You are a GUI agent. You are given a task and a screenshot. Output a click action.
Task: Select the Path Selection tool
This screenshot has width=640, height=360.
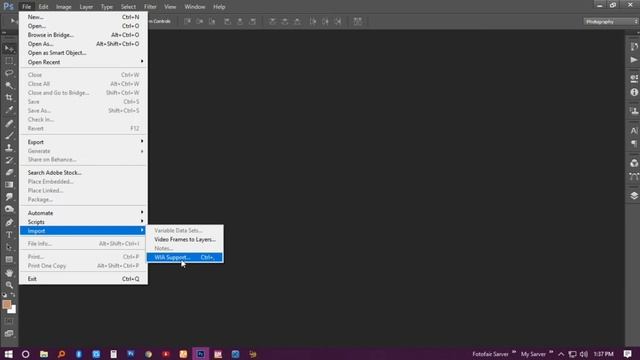[9, 247]
